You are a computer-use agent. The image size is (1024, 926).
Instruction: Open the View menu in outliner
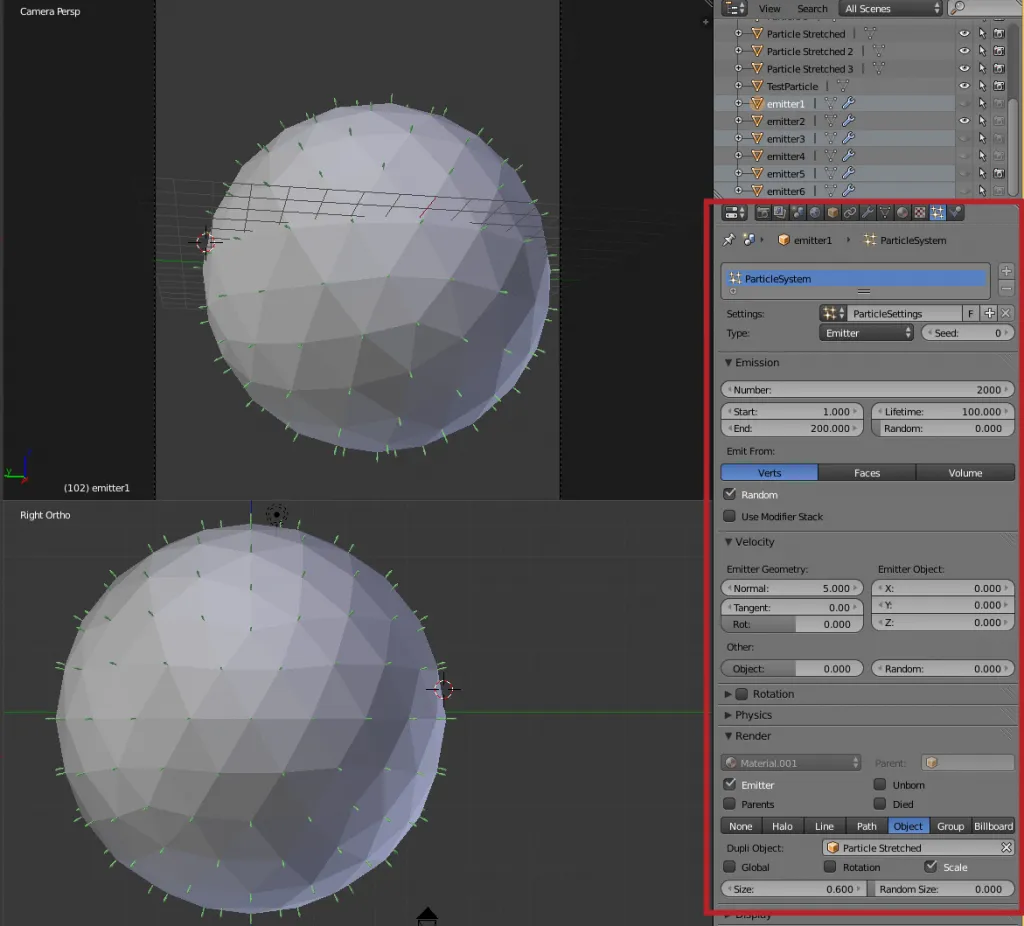pyautogui.click(x=769, y=8)
